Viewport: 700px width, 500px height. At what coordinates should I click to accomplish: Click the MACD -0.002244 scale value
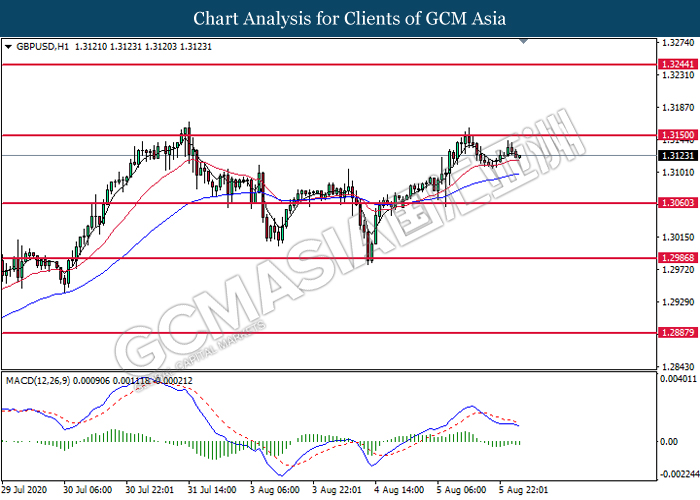click(x=679, y=474)
